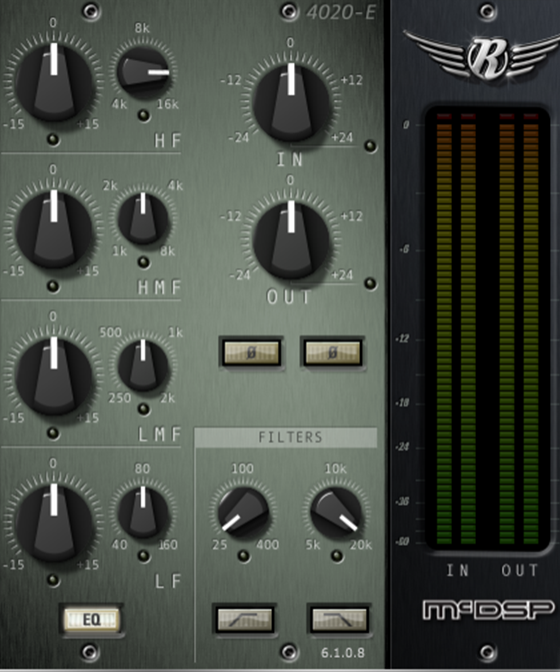This screenshot has width=560, height=672.
Task: Toggle the LED below the HMF frequency knob
Action: pos(144,262)
